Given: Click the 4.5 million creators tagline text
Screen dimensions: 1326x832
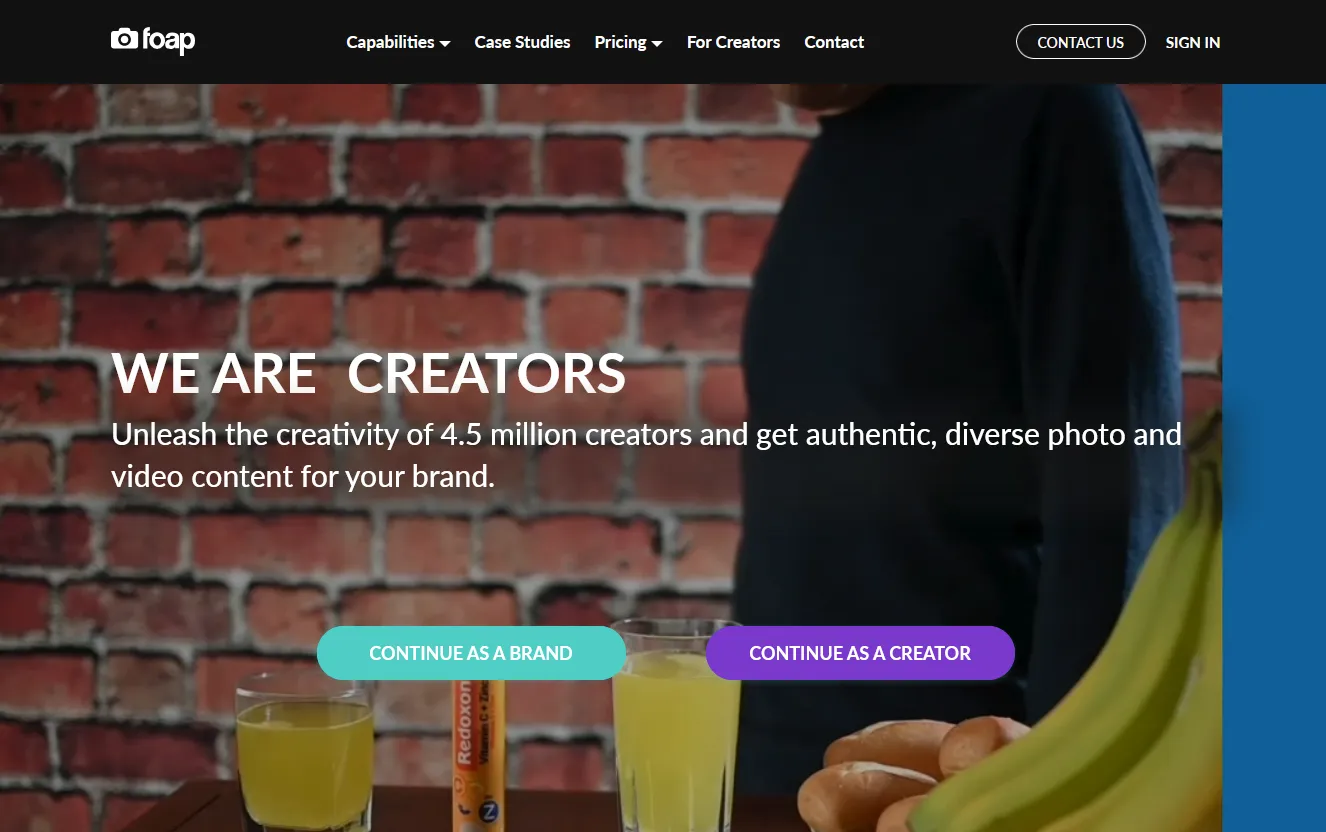Looking at the screenshot, I should [x=646, y=455].
